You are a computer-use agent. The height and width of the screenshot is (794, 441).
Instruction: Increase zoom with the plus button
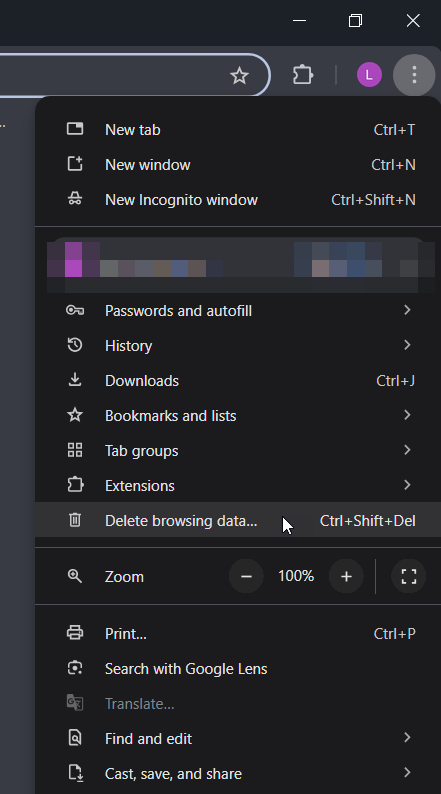pyautogui.click(x=346, y=576)
